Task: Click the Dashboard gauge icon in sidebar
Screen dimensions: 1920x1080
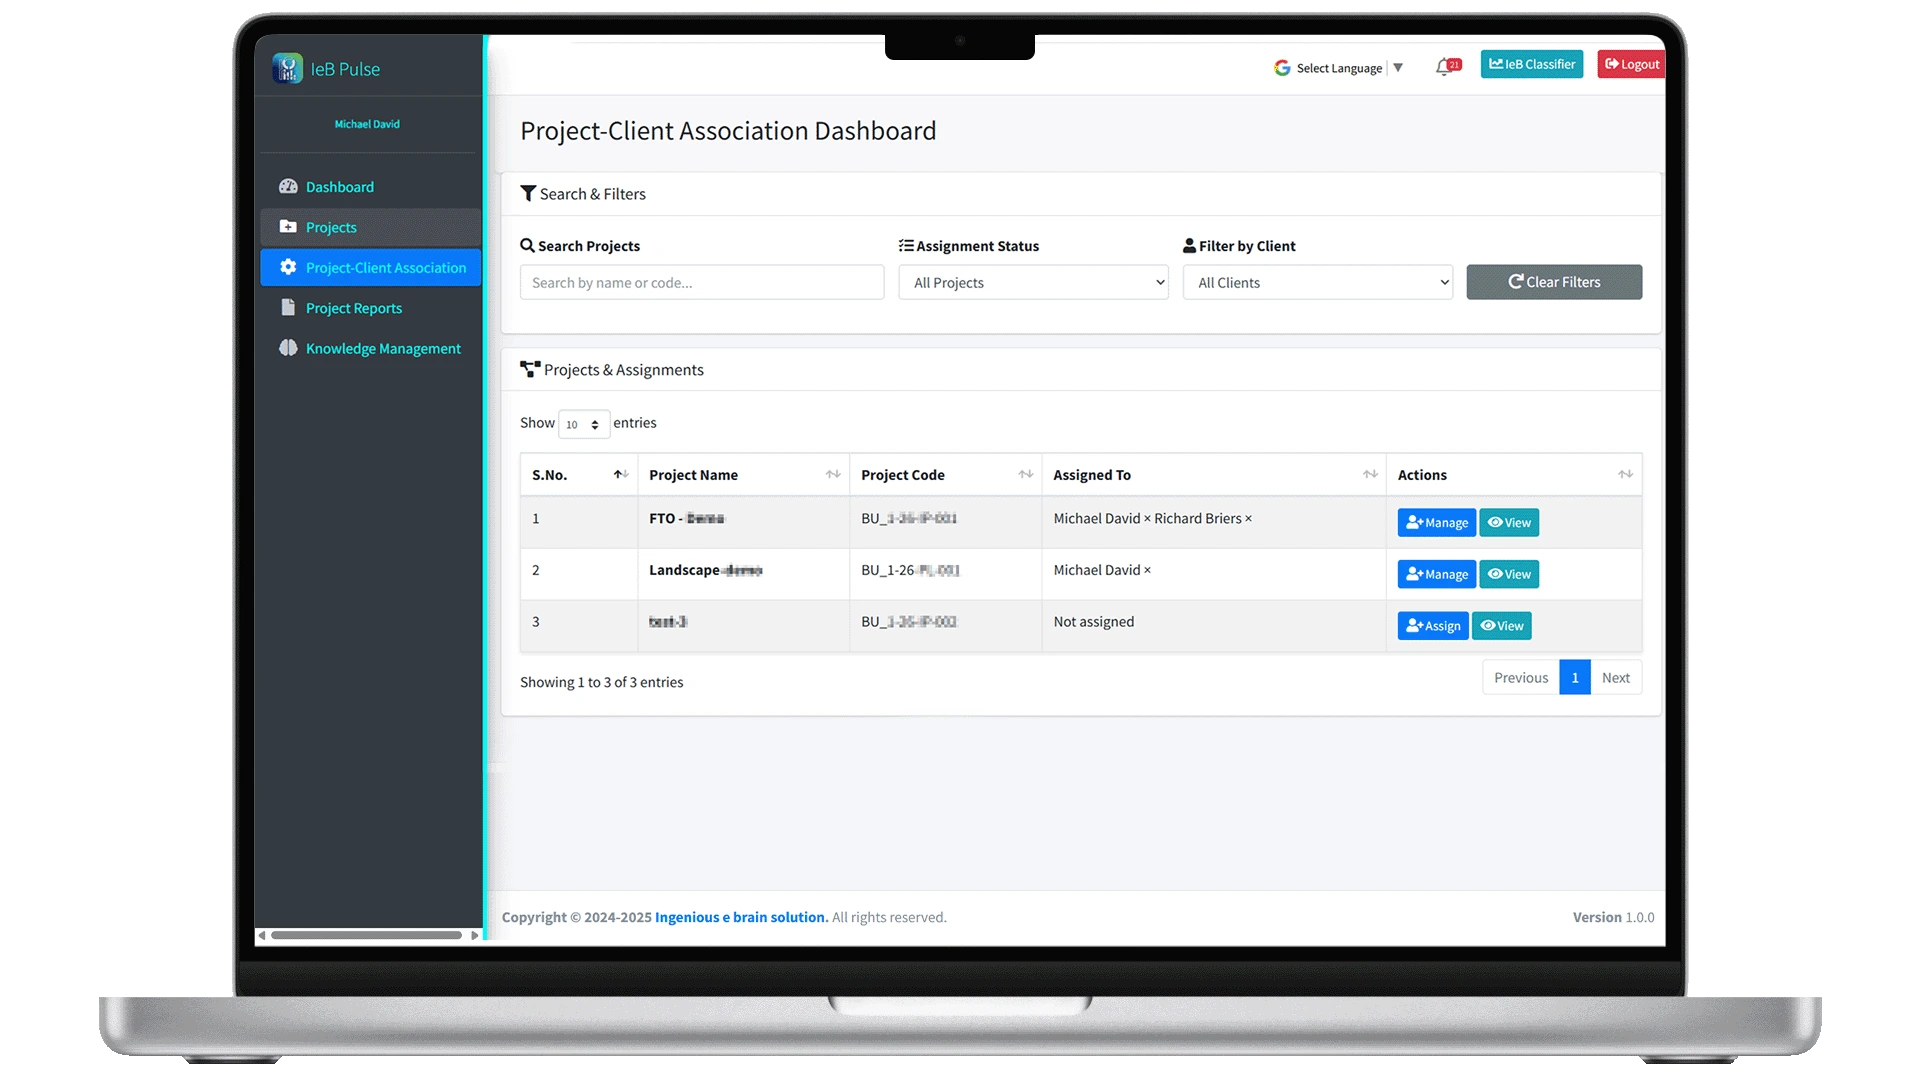Action: coord(288,187)
